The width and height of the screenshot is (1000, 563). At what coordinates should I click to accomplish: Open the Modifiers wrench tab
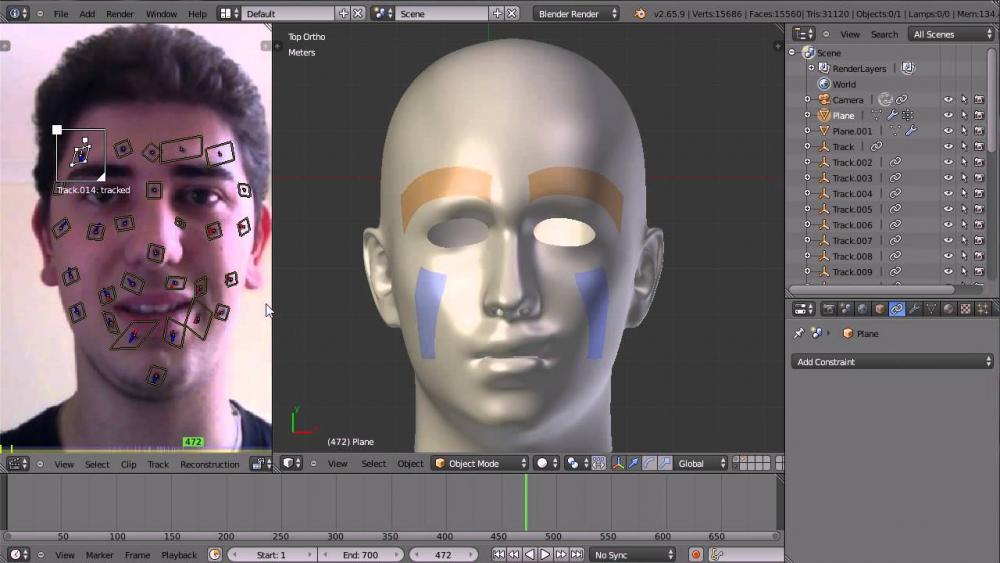click(x=914, y=309)
